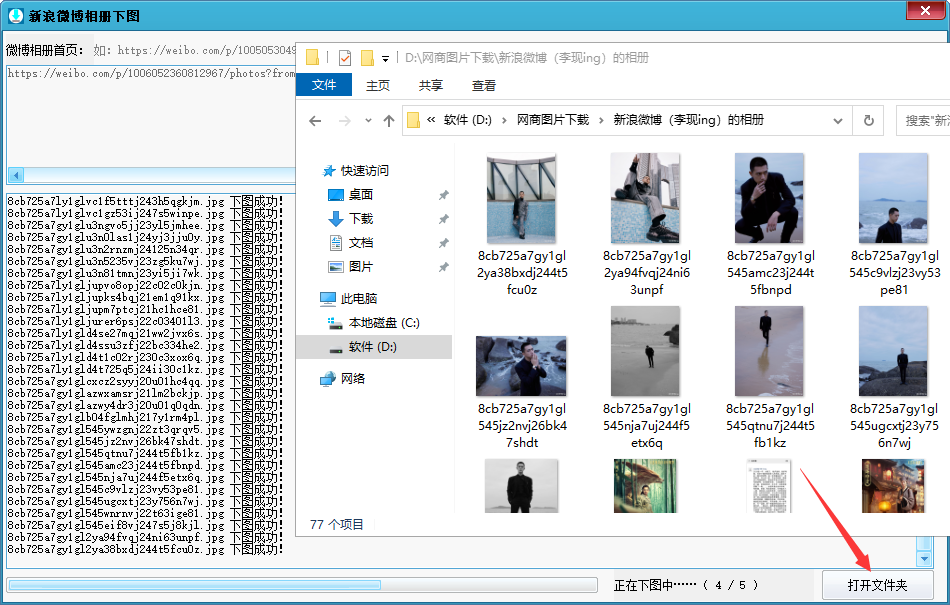Click the download progress bar
Viewport: 950px width, 605px height.
click(x=302, y=585)
